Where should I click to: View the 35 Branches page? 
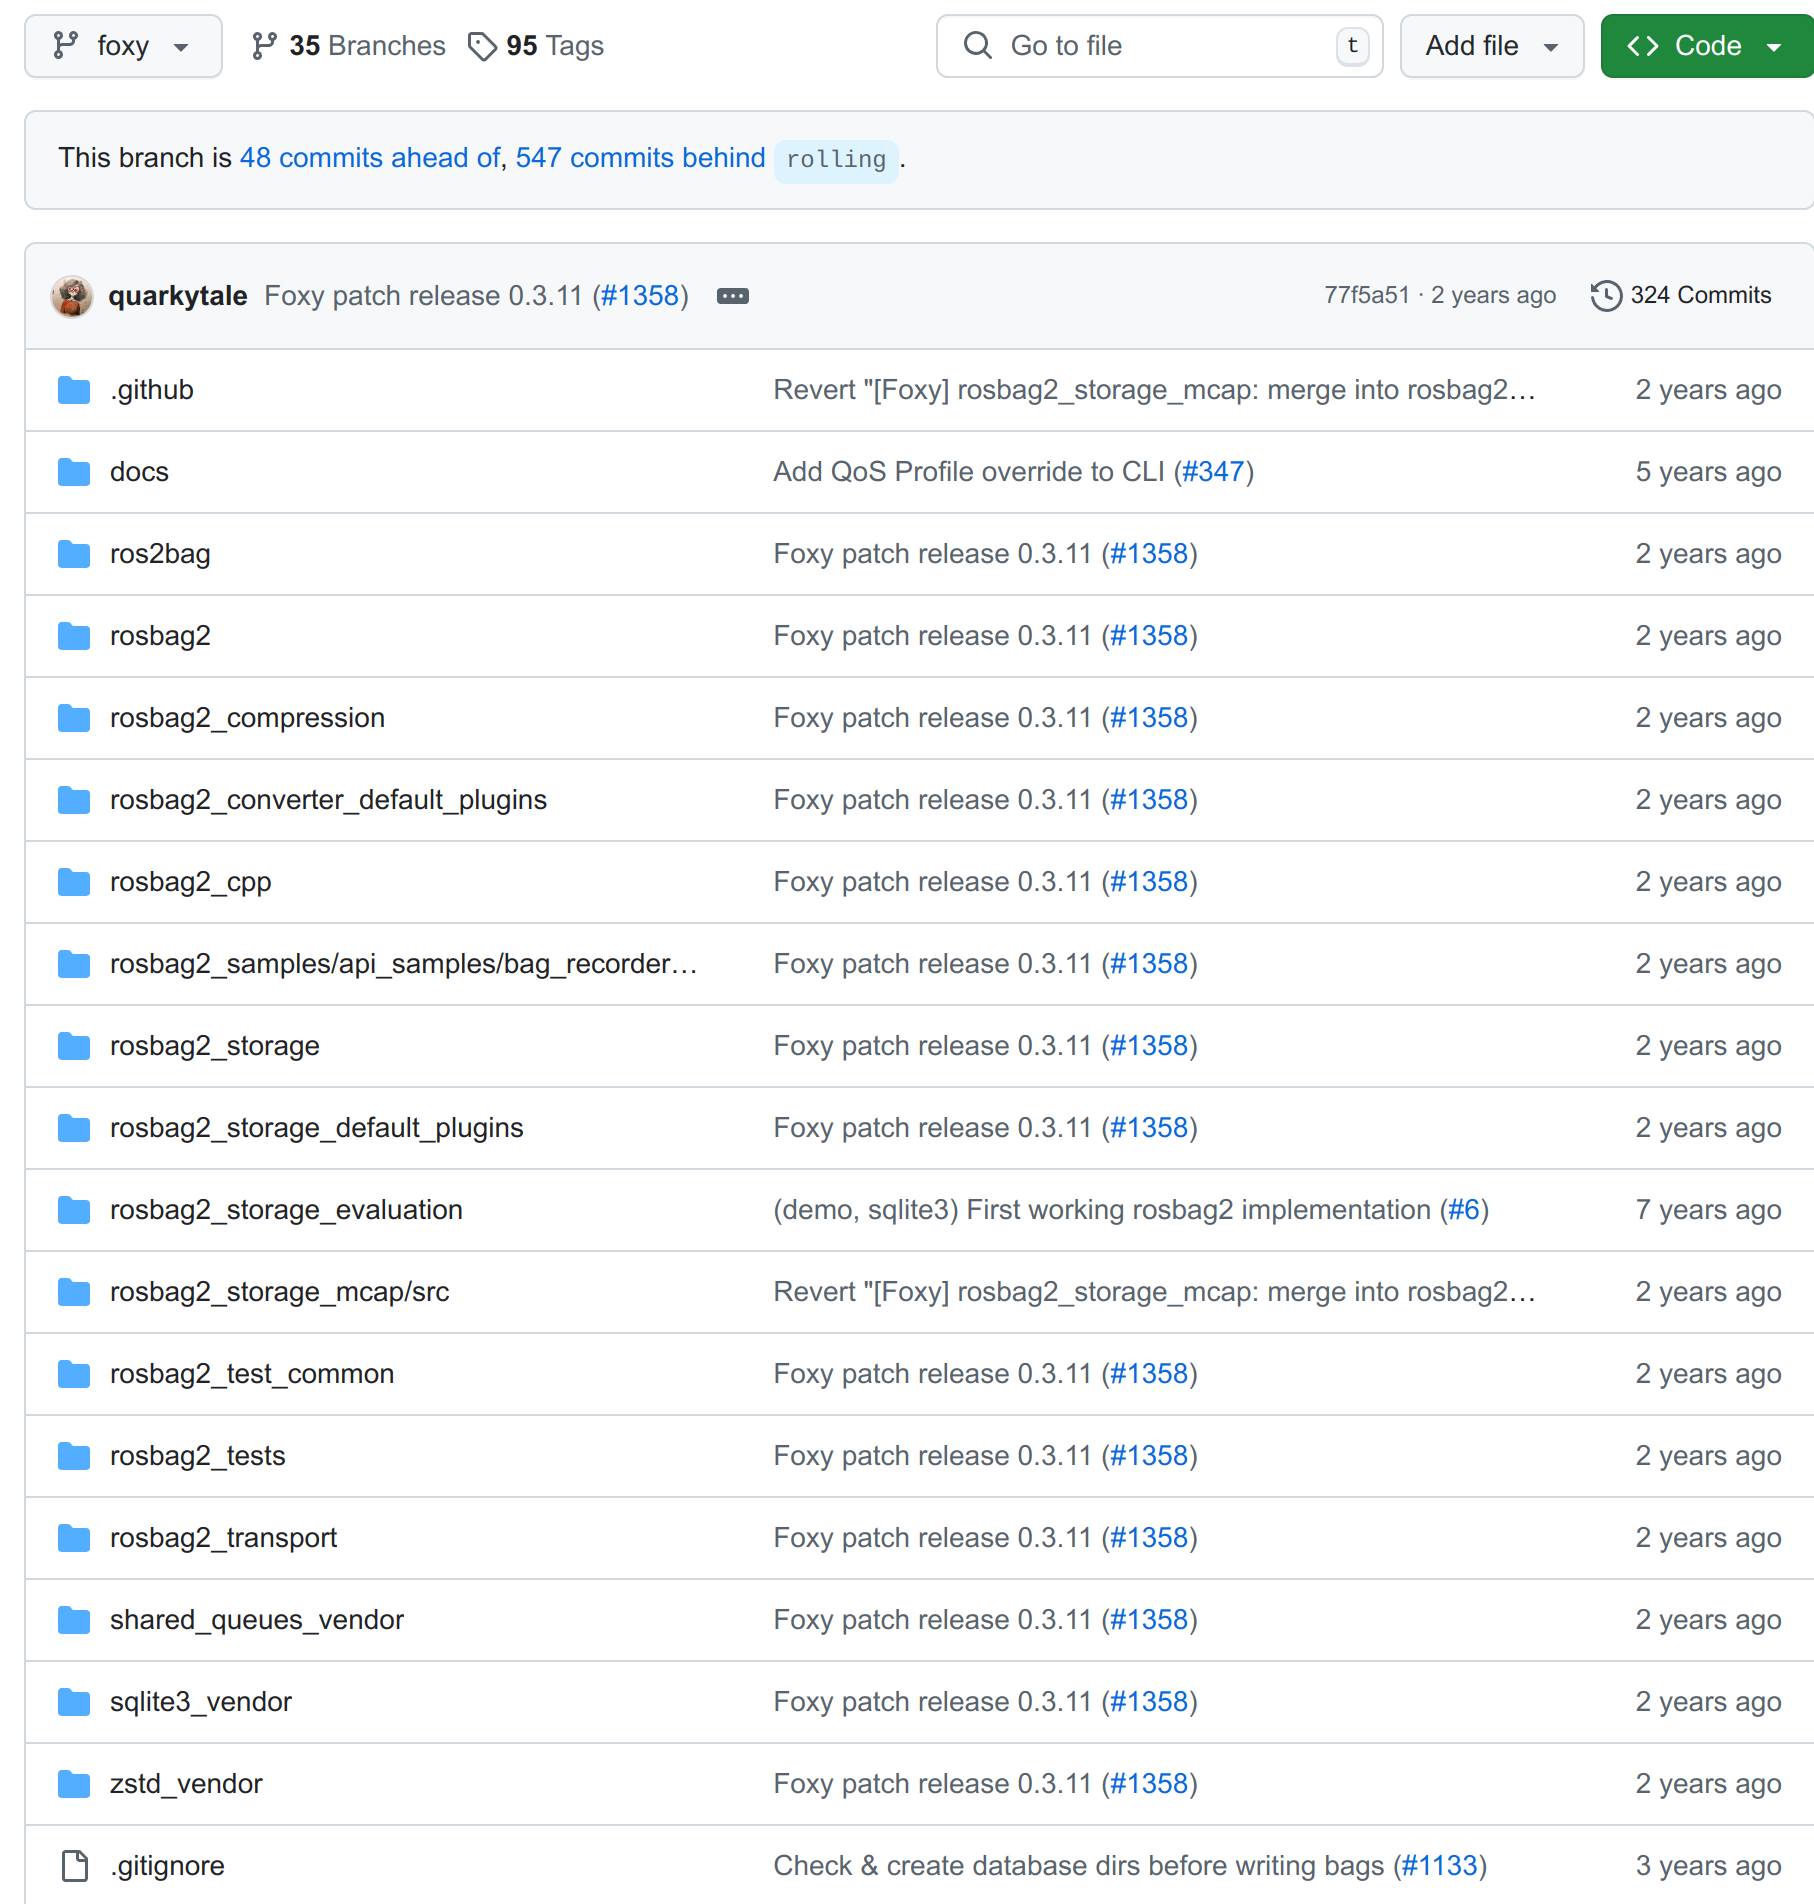(x=348, y=46)
